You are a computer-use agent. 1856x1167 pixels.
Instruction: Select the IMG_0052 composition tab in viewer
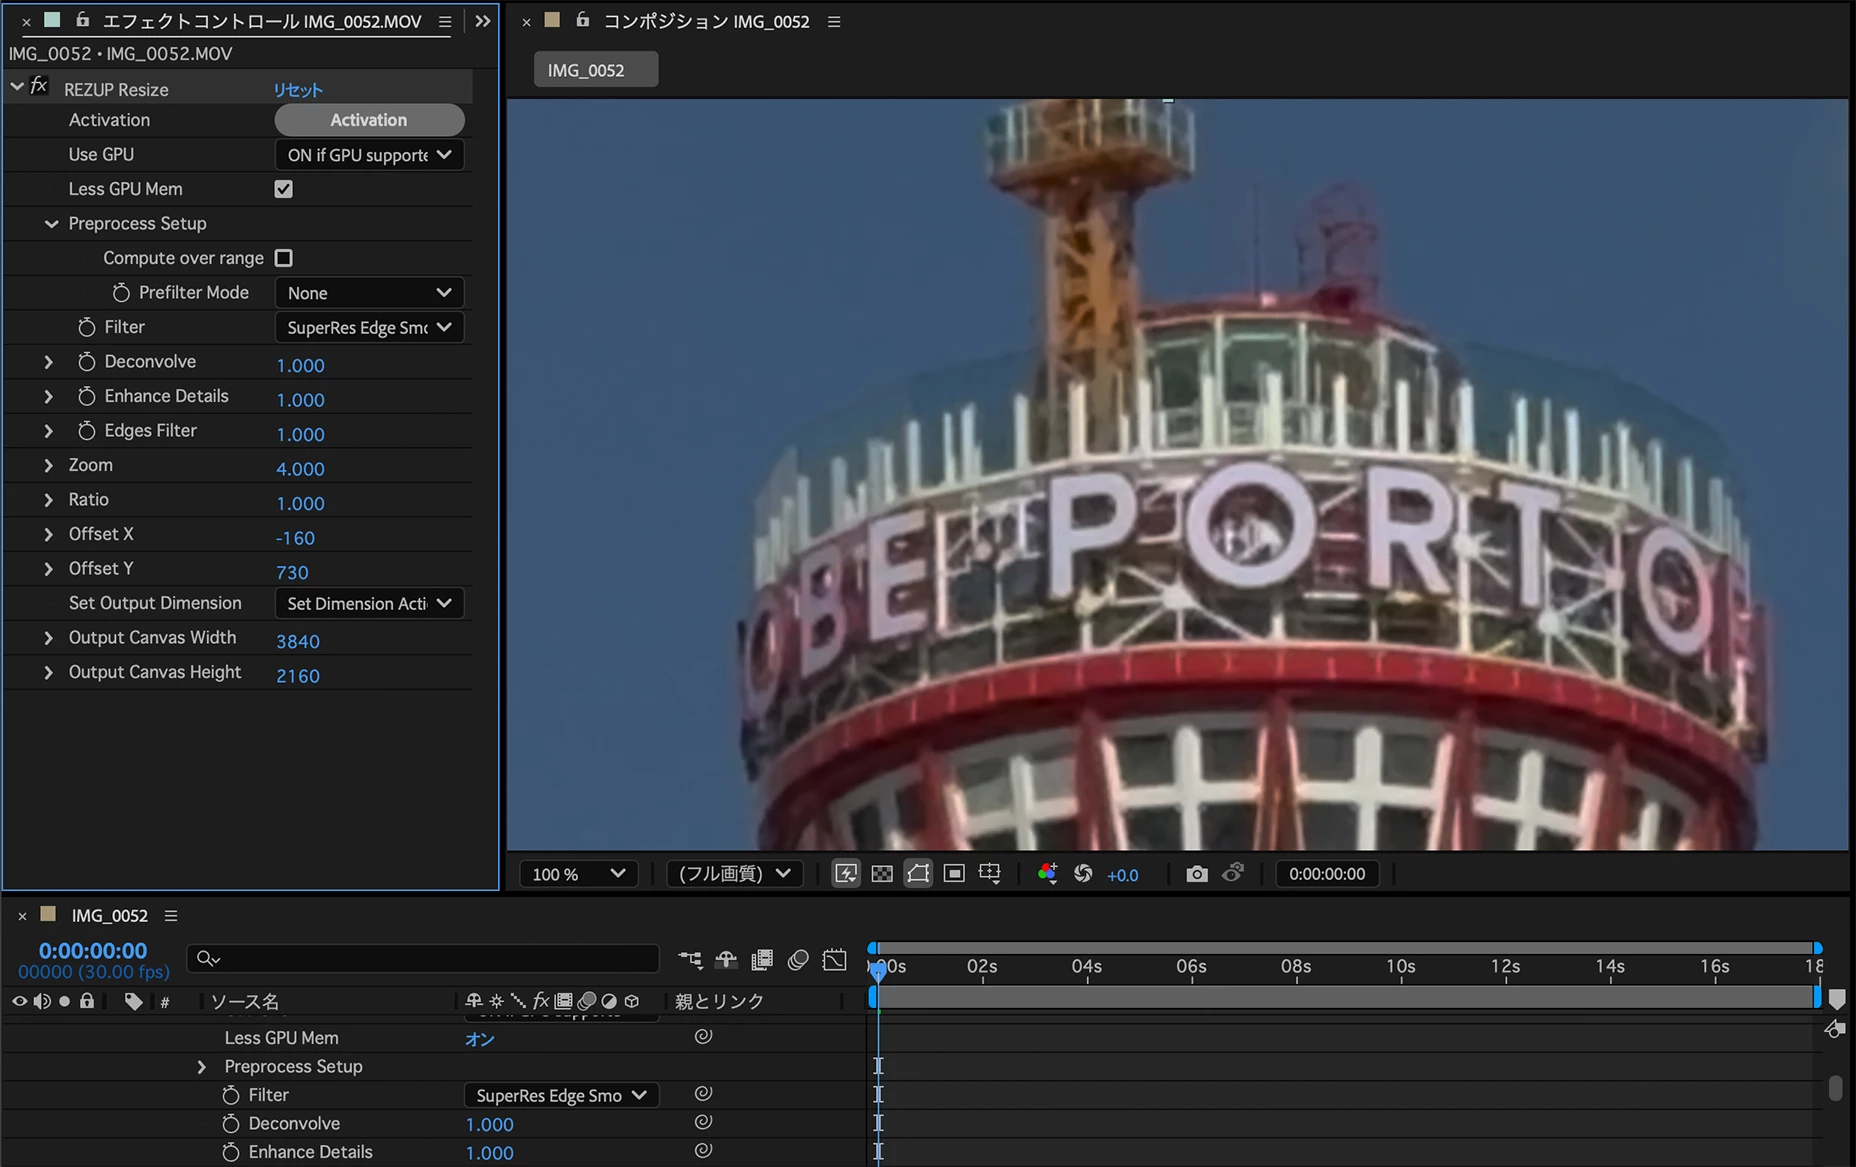tap(595, 70)
